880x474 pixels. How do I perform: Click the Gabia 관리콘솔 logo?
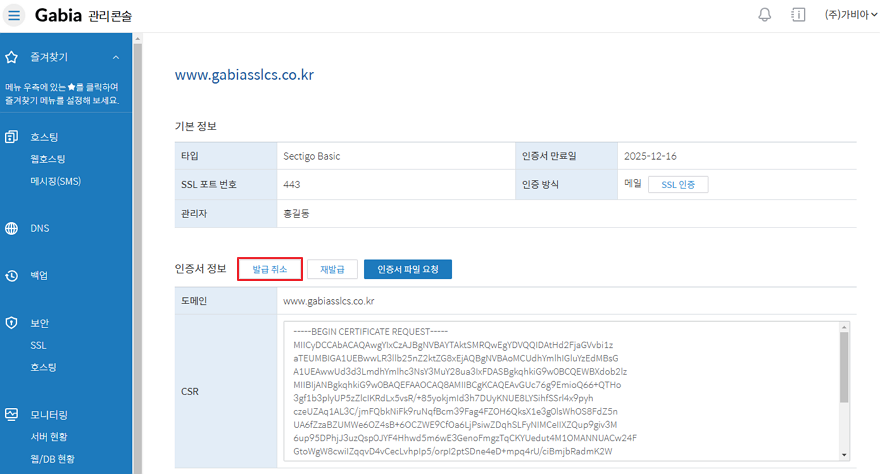pos(83,15)
